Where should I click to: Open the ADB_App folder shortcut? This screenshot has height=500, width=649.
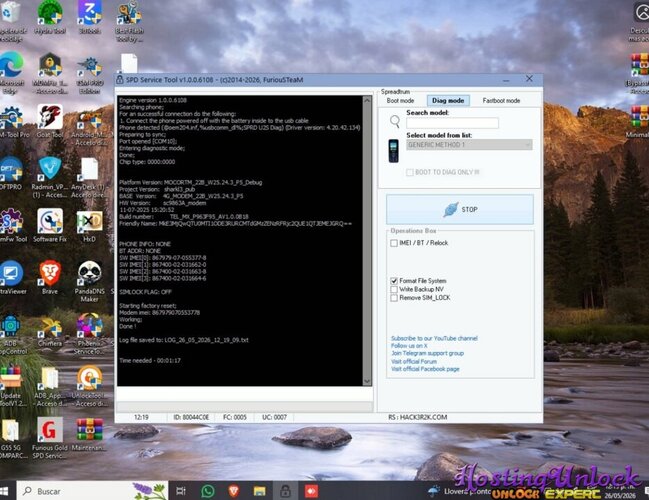tap(50, 386)
